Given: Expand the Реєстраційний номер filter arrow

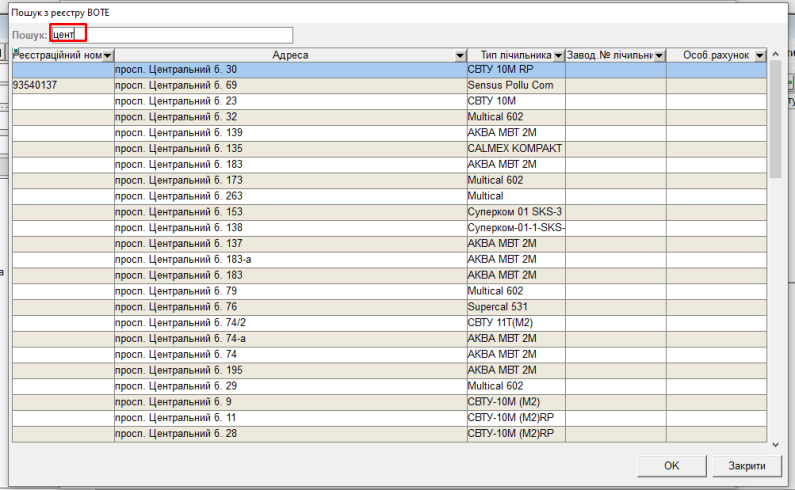Looking at the screenshot, I should click(108, 55).
